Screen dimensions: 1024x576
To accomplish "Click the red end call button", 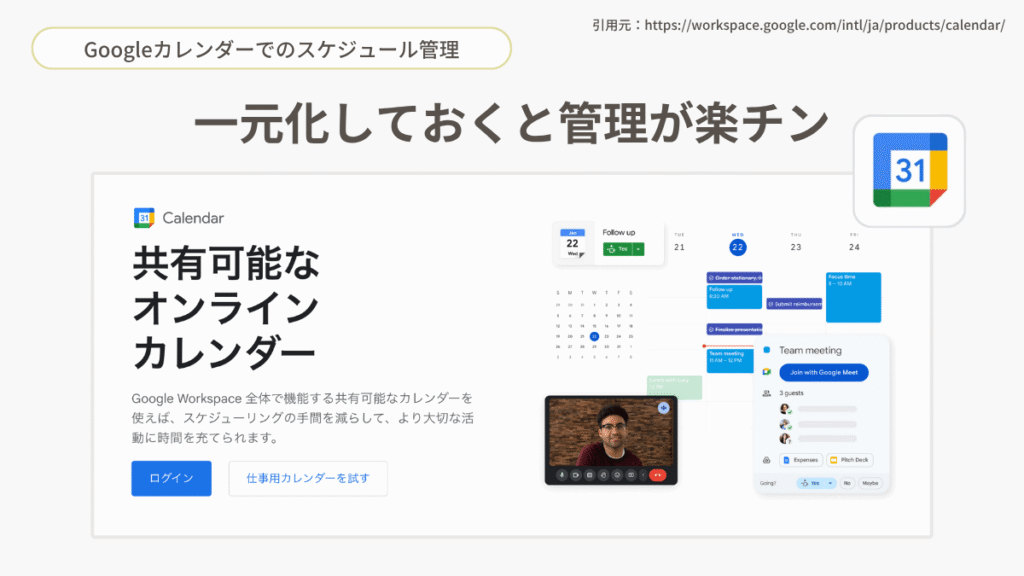I will tap(657, 475).
